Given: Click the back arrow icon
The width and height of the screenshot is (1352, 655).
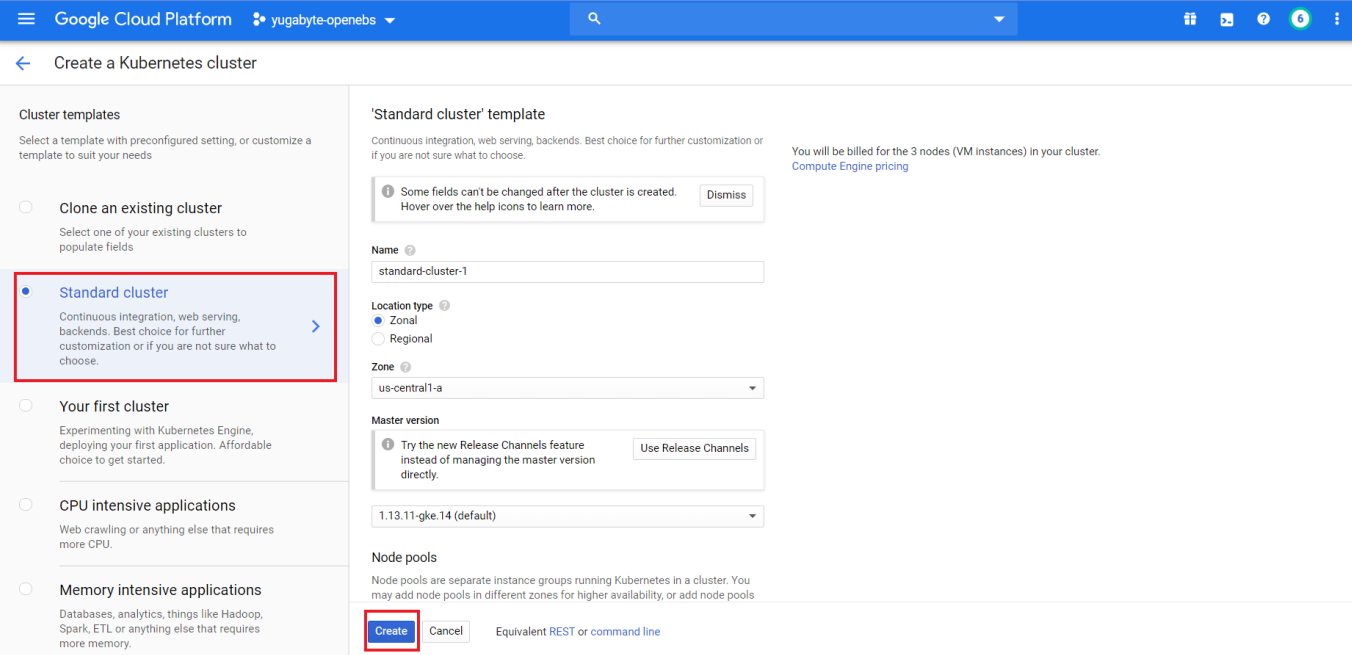Looking at the screenshot, I should [x=23, y=63].
